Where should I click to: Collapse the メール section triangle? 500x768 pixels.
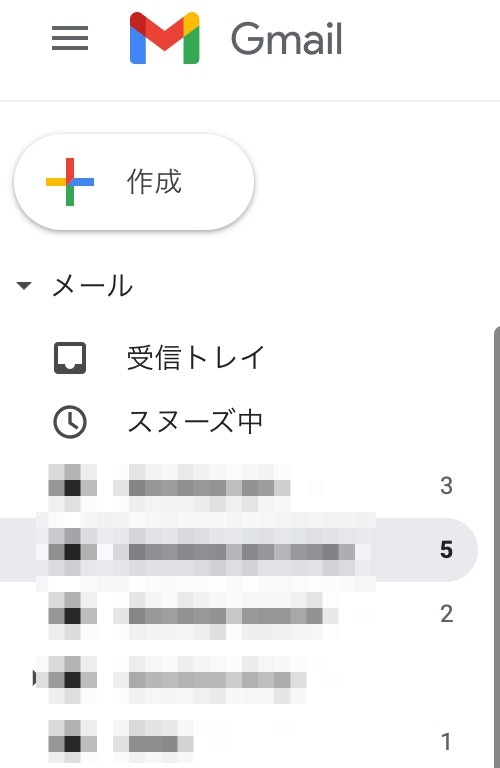click(24, 285)
